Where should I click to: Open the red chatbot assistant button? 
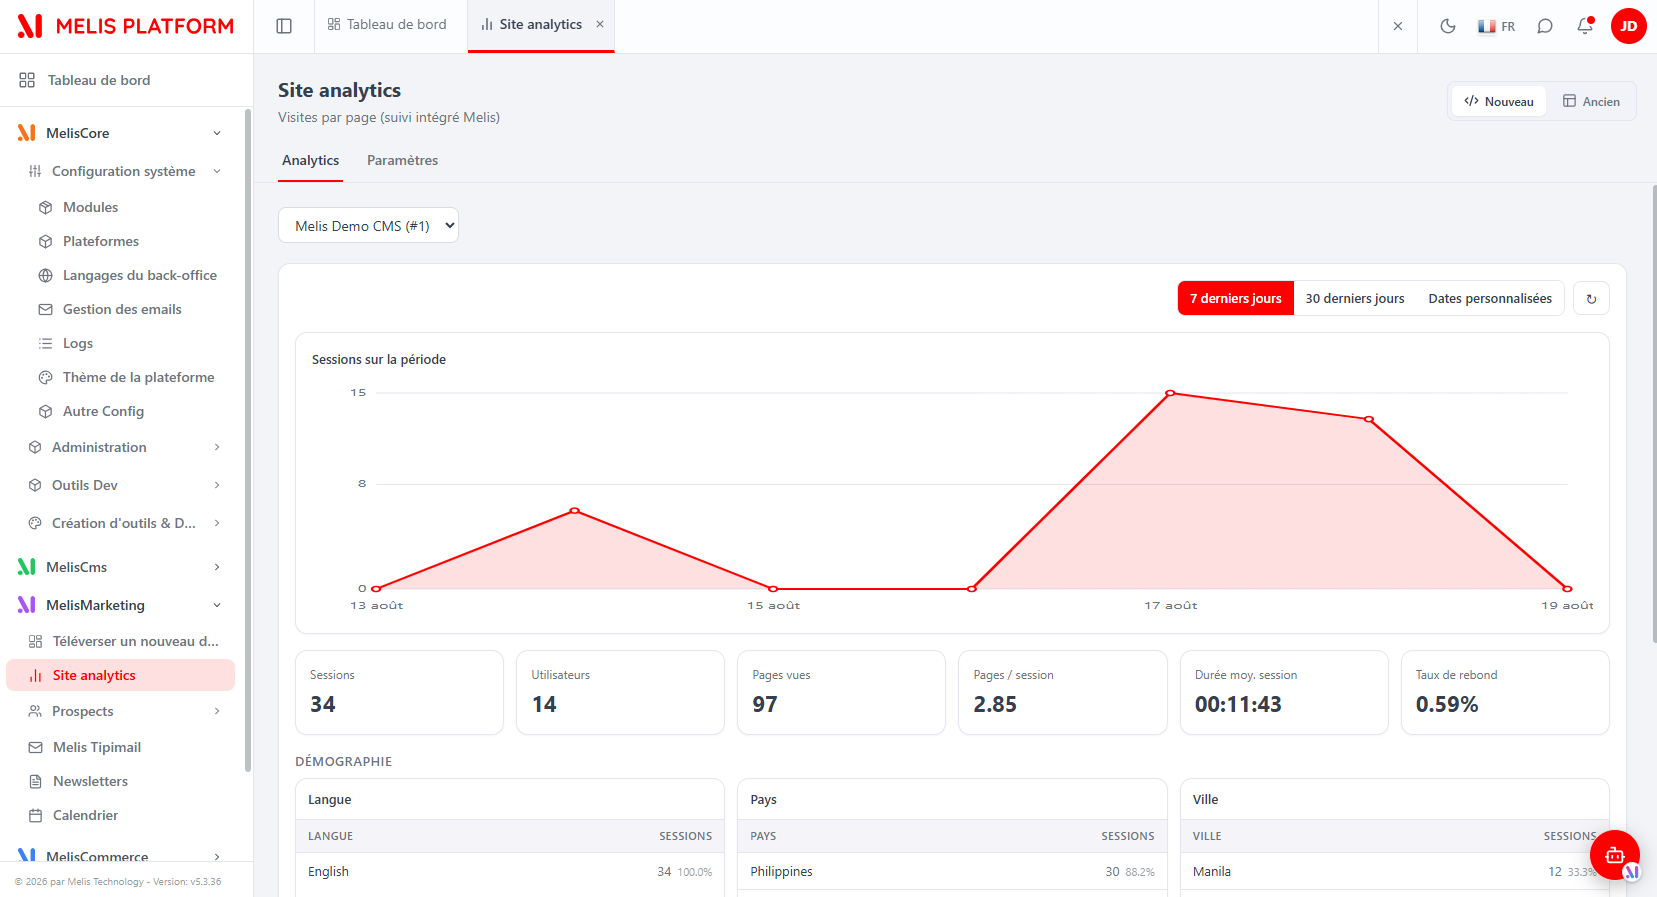pos(1615,855)
